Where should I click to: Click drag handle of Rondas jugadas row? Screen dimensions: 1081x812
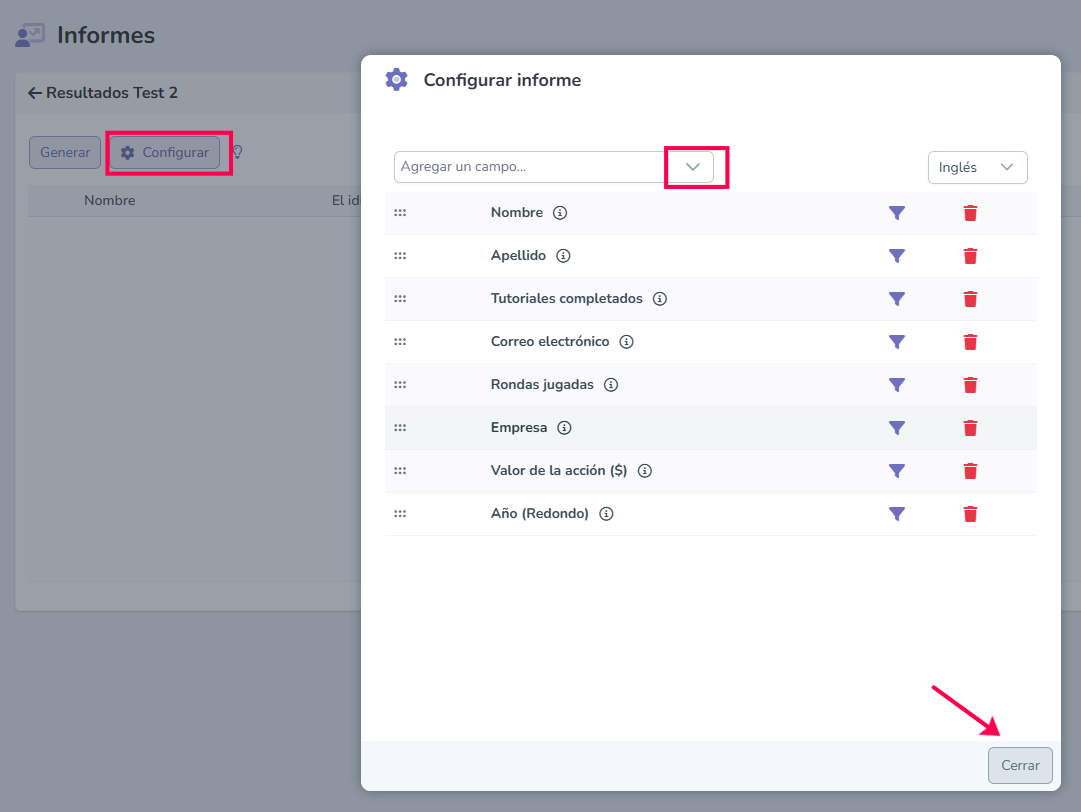400,385
